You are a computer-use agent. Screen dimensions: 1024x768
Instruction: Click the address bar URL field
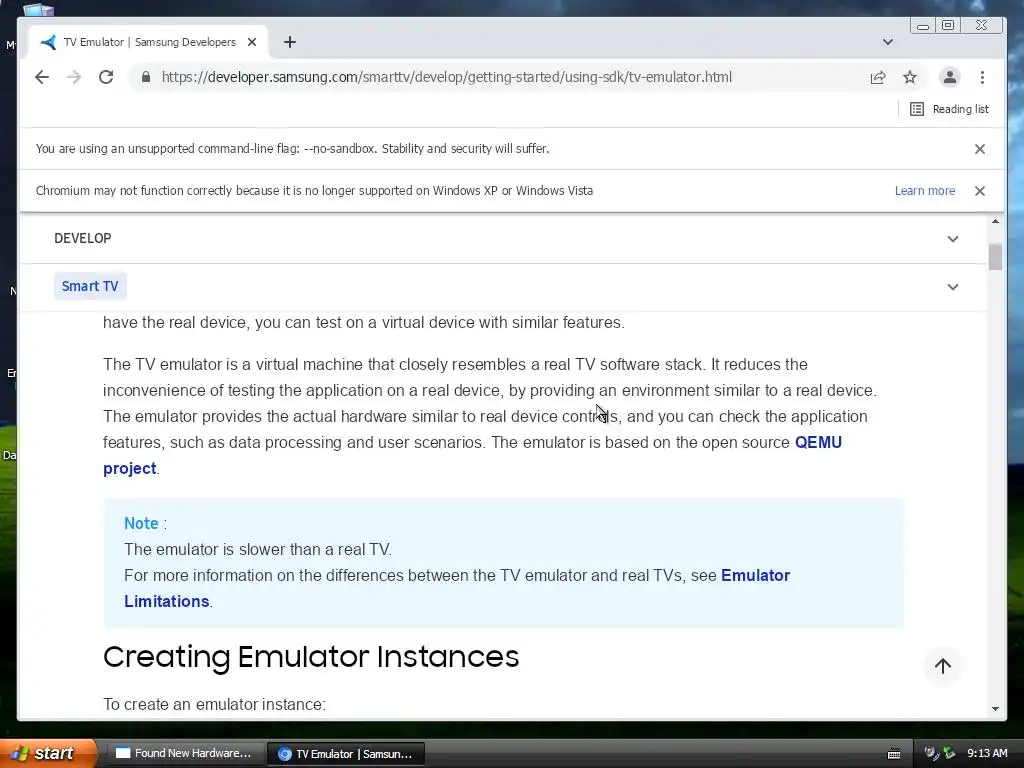pos(446,77)
